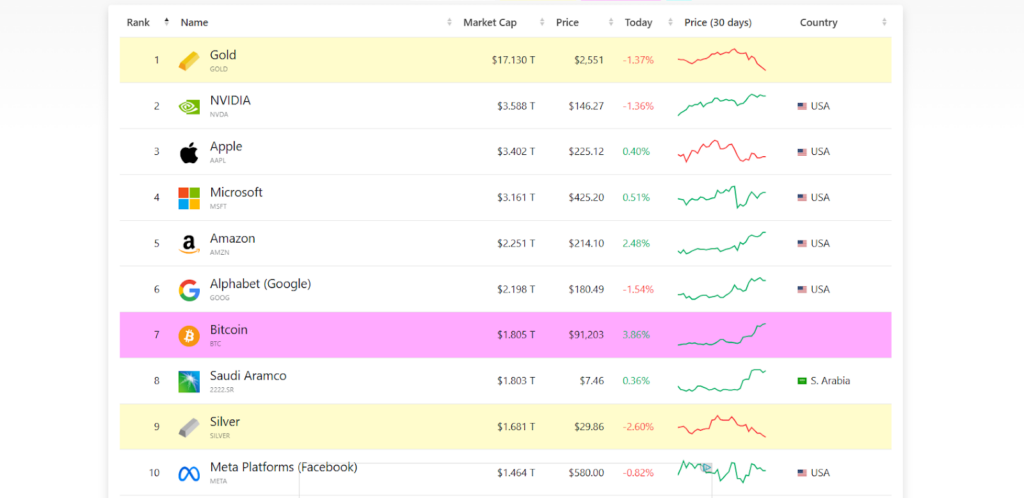This screenshot has width=1024, height=498.
Task: Click the Microsoft logo icon
Action: (x=189, y=198)
